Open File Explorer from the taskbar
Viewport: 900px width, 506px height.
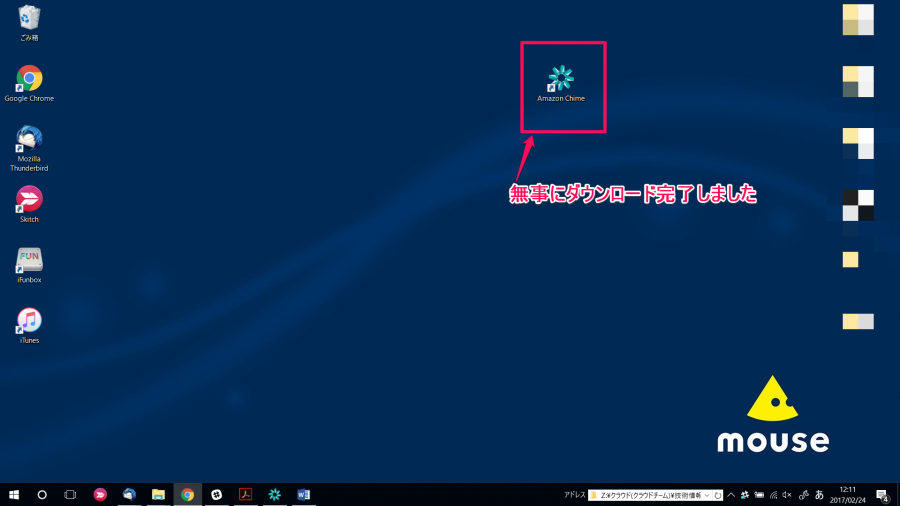tap(158, 495)
